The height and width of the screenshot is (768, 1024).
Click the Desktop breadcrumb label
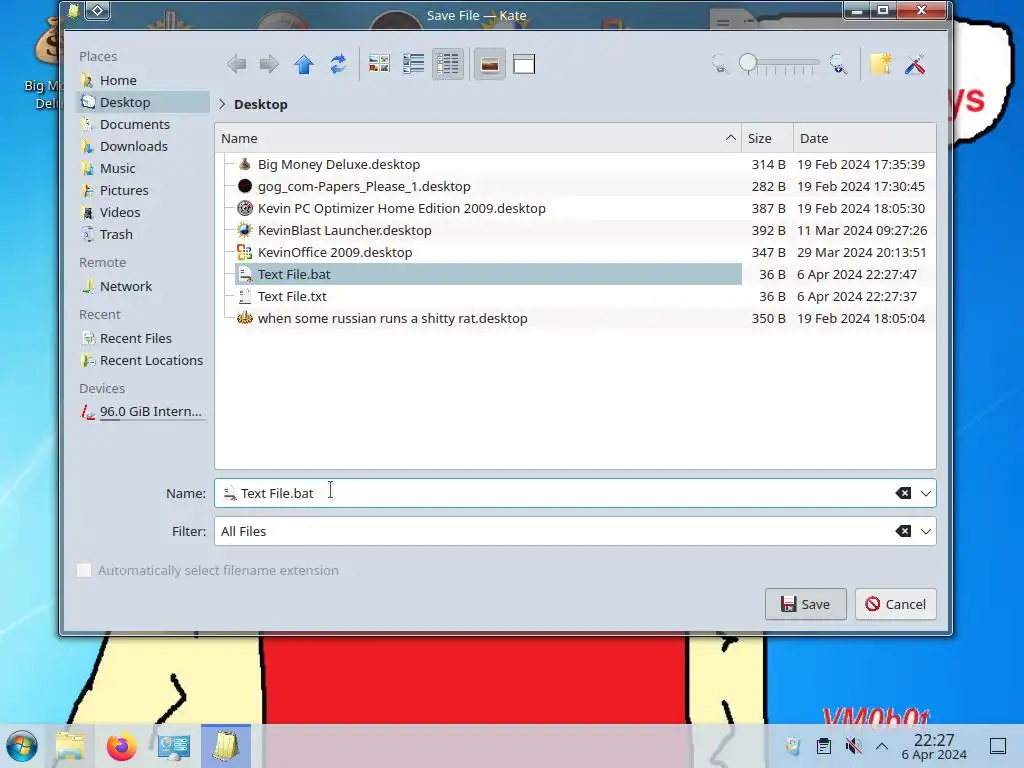261,104
